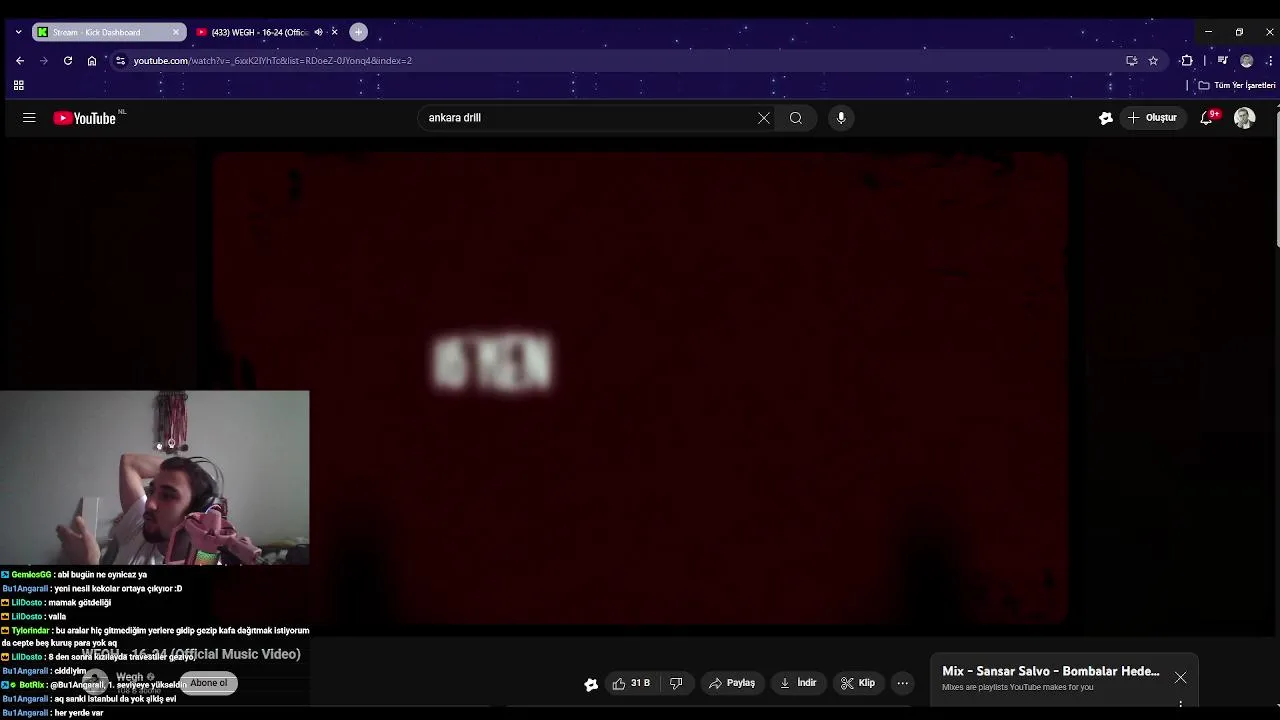Minimize the browser window

(1208, 32)
